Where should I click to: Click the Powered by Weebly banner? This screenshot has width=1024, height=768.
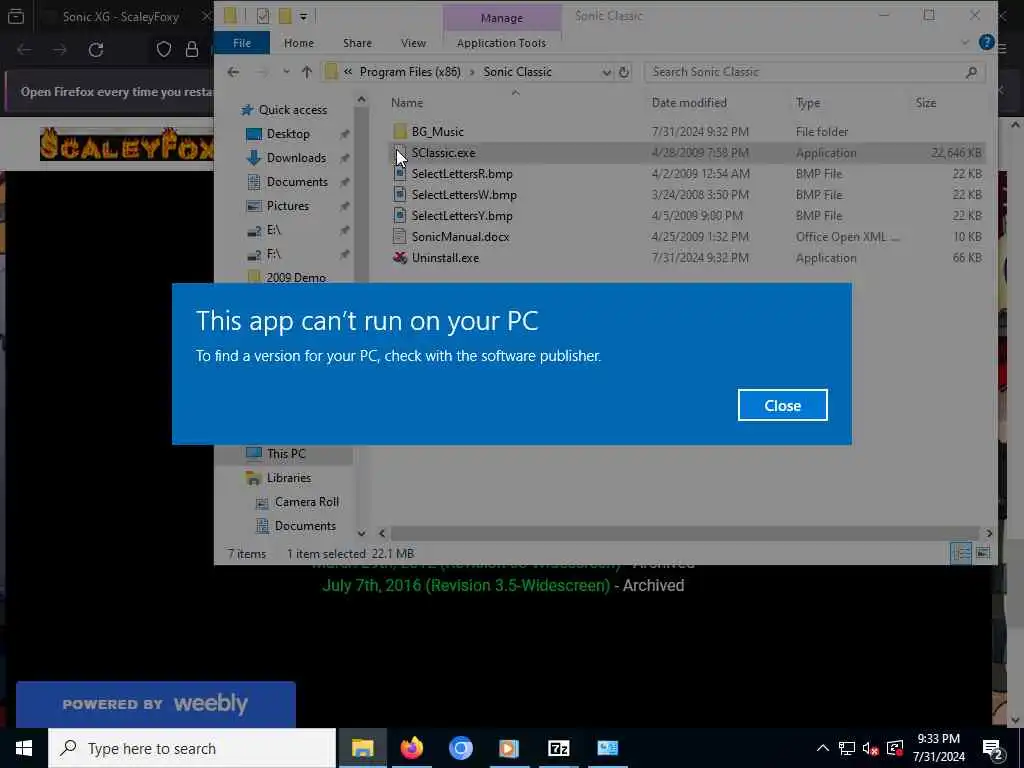click(x=155, y=704)
